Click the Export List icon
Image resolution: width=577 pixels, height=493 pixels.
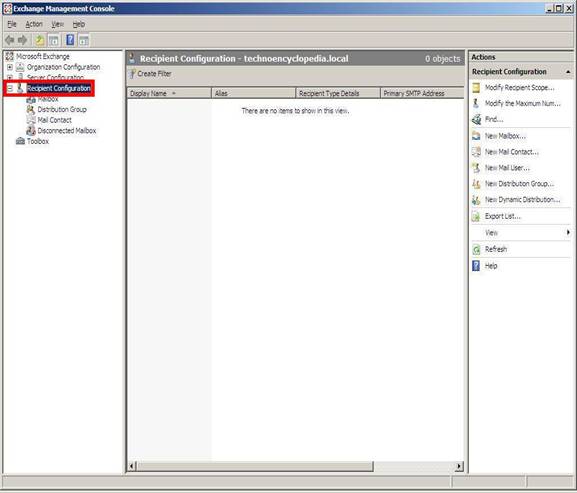coord(476,216)
